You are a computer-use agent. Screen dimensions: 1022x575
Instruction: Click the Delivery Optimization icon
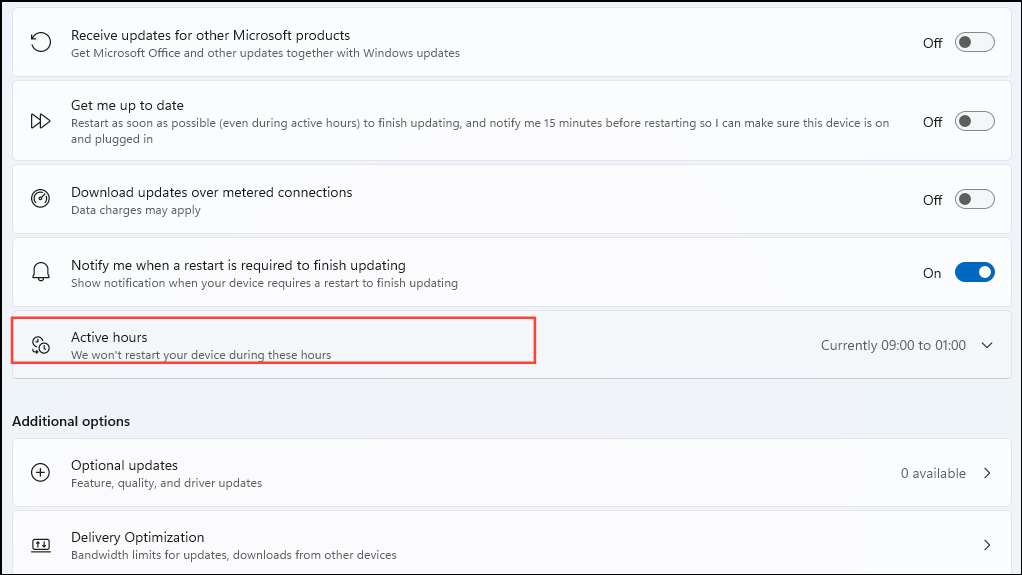pyautogui.click(x=41, y=545)
